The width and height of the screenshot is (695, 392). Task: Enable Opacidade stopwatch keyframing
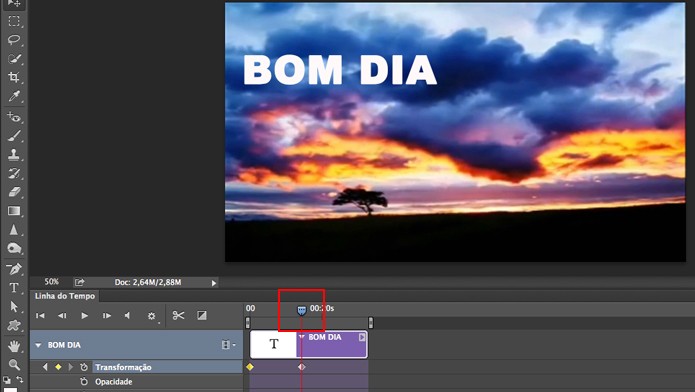click(x=84, y=381)
